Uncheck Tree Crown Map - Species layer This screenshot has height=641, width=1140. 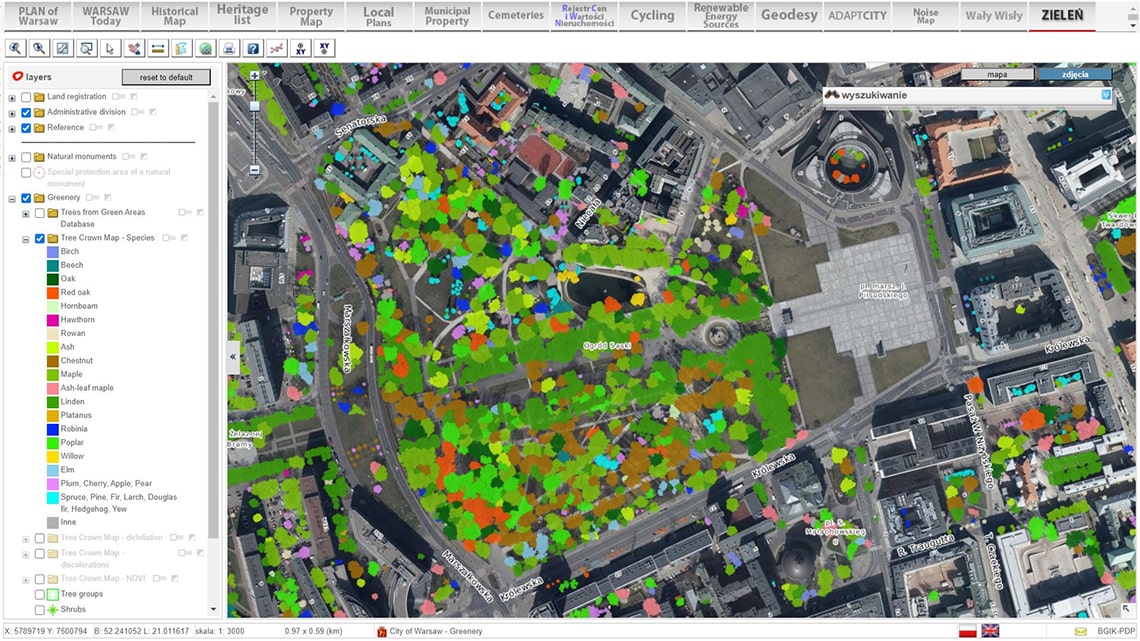(x=40, y=238)
